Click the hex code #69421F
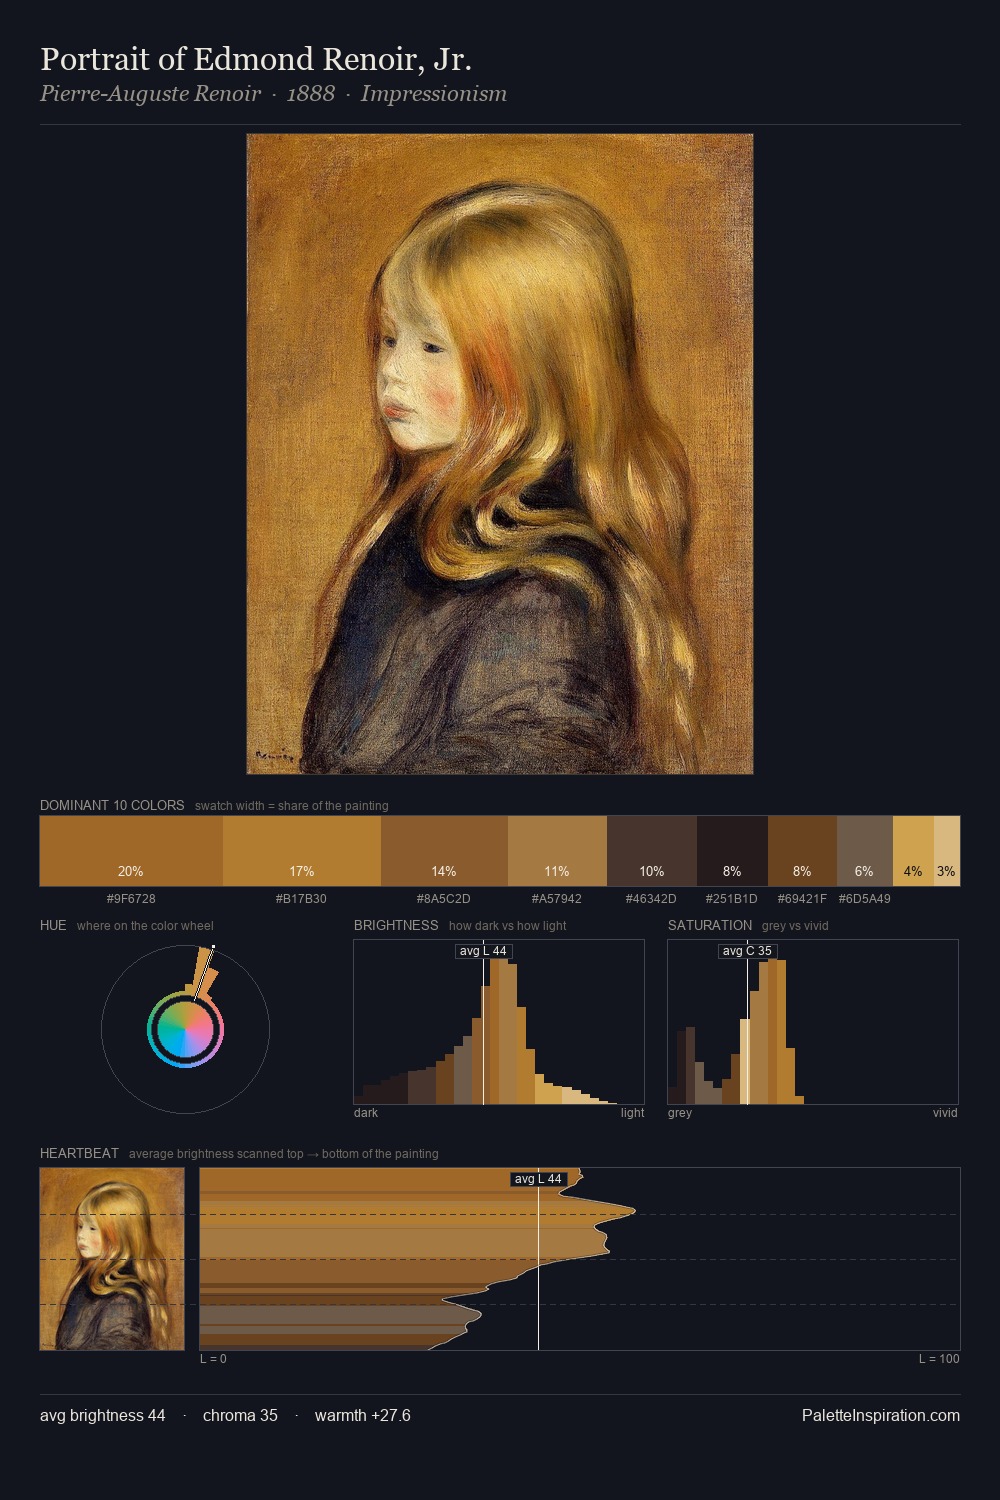 pyautogui.click(x=802, y=899)
